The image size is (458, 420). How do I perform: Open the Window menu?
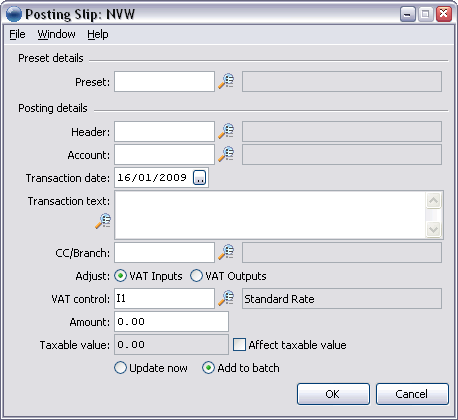56,34
